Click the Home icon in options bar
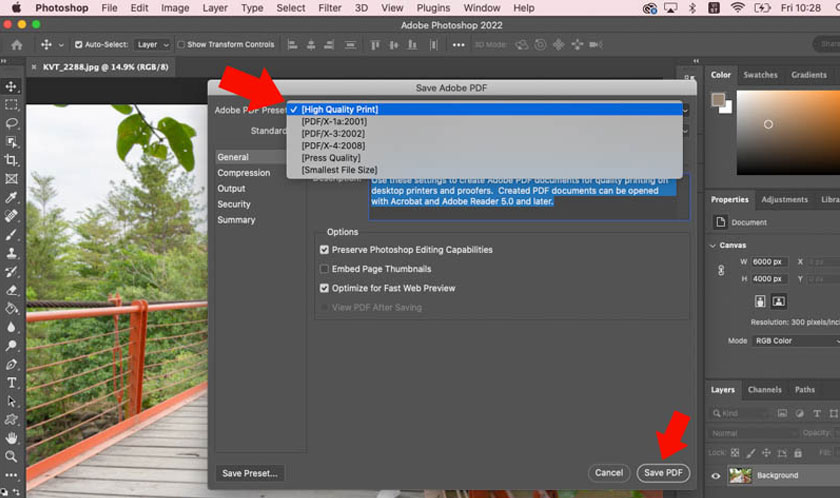Screen dimensions: 840x498 [x=16, y=45]
